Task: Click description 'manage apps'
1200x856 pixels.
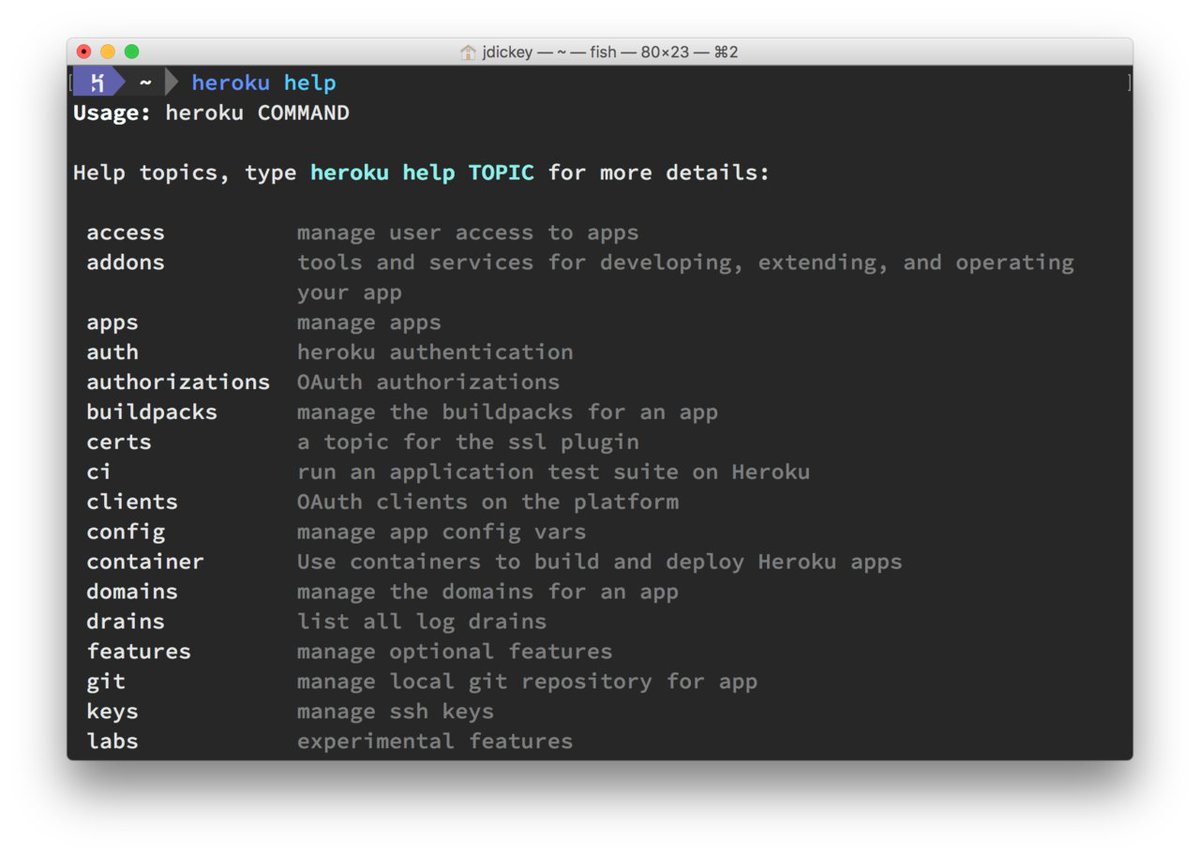Action: 369,323
